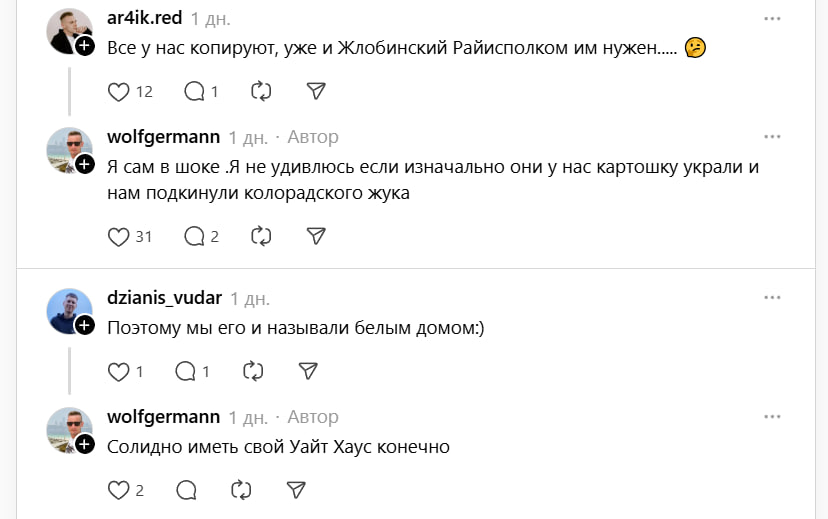Open more options for dzianis_vudar's comment
Screen dimensions: 828x519
[772, 298]
